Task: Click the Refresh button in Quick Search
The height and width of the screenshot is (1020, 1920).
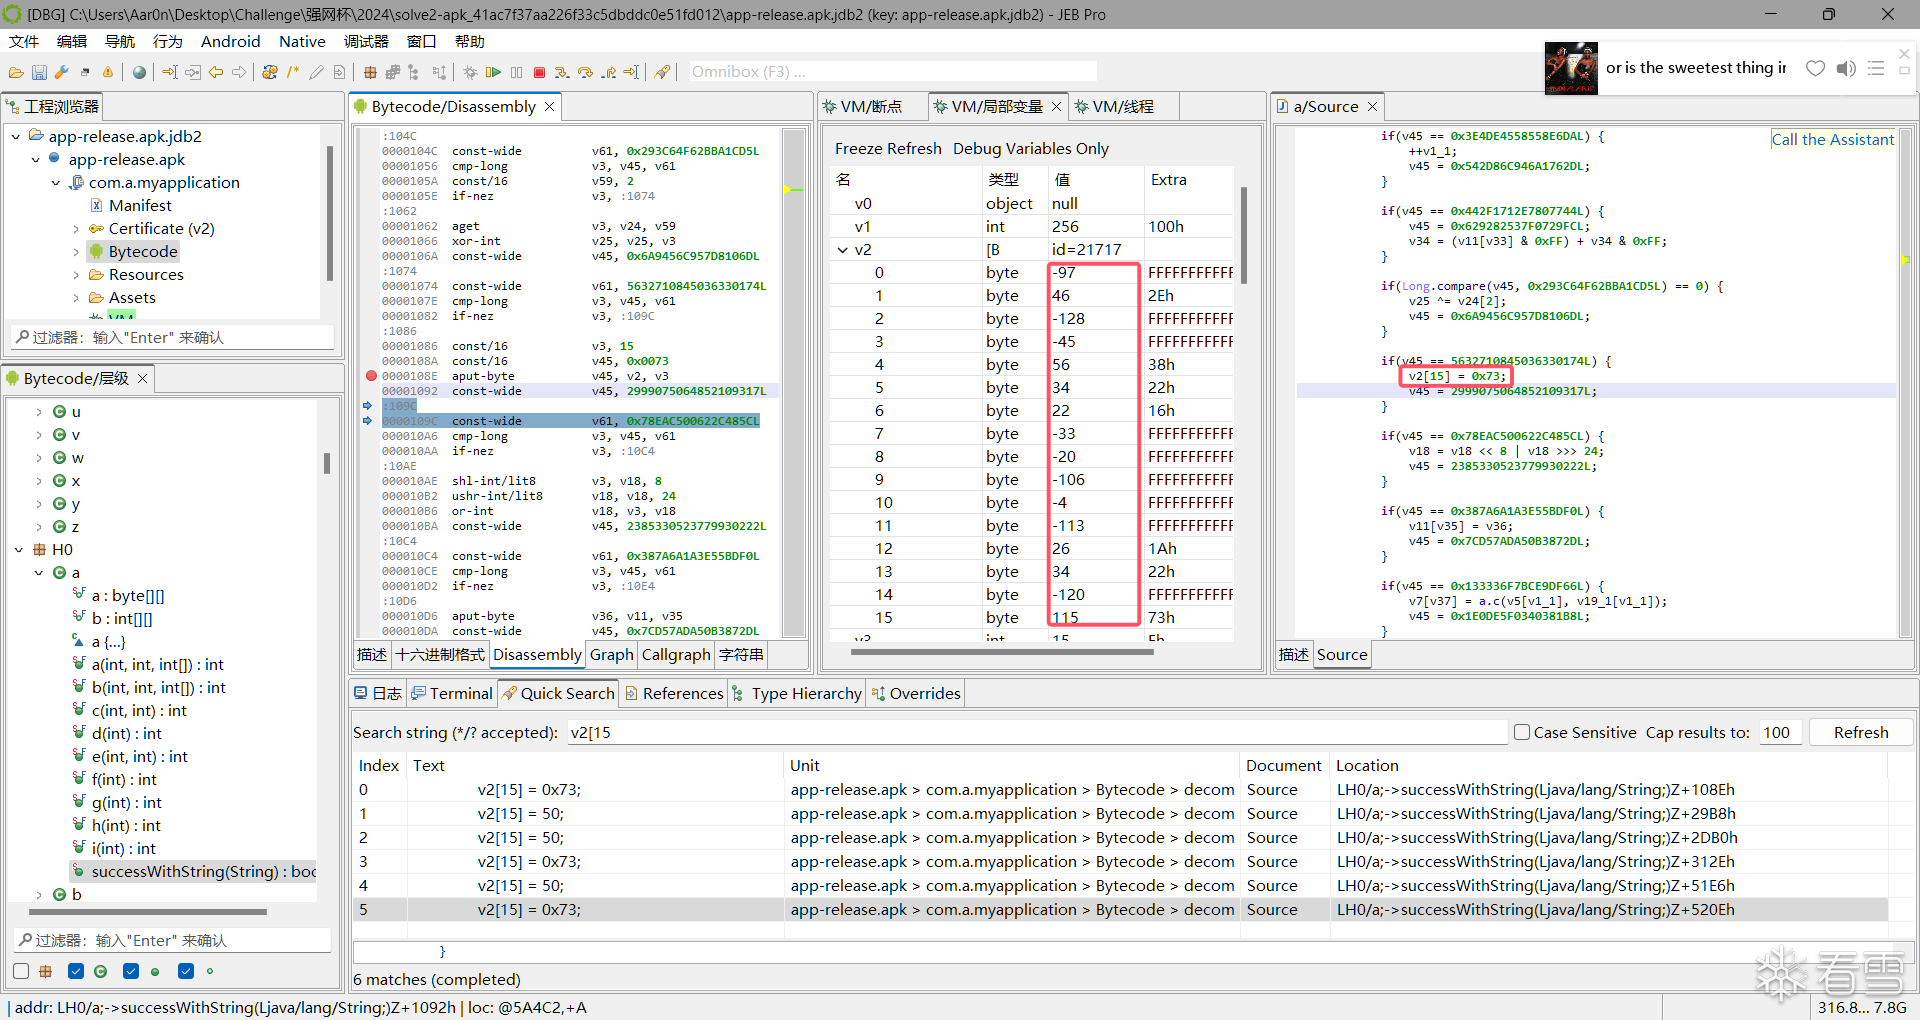Action: point(1860,732)
